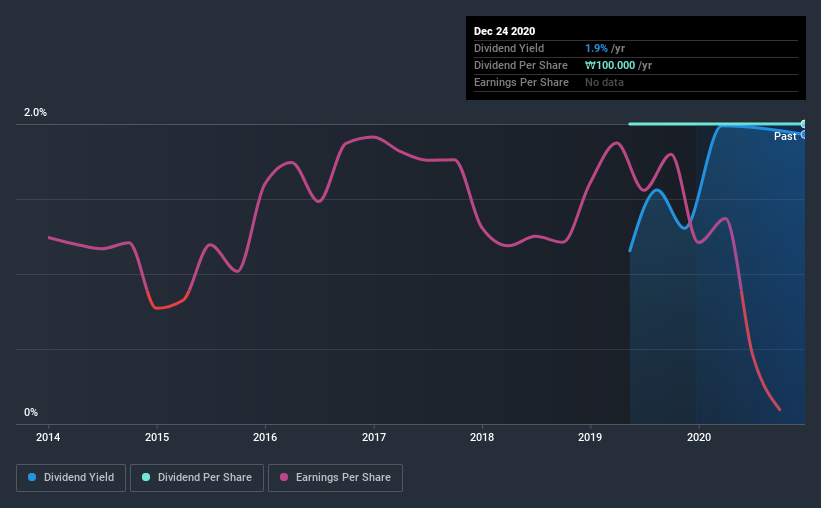Click the Past label on the chart
The width and height of the screenshot is (821, 508).
tap(785, 136)
